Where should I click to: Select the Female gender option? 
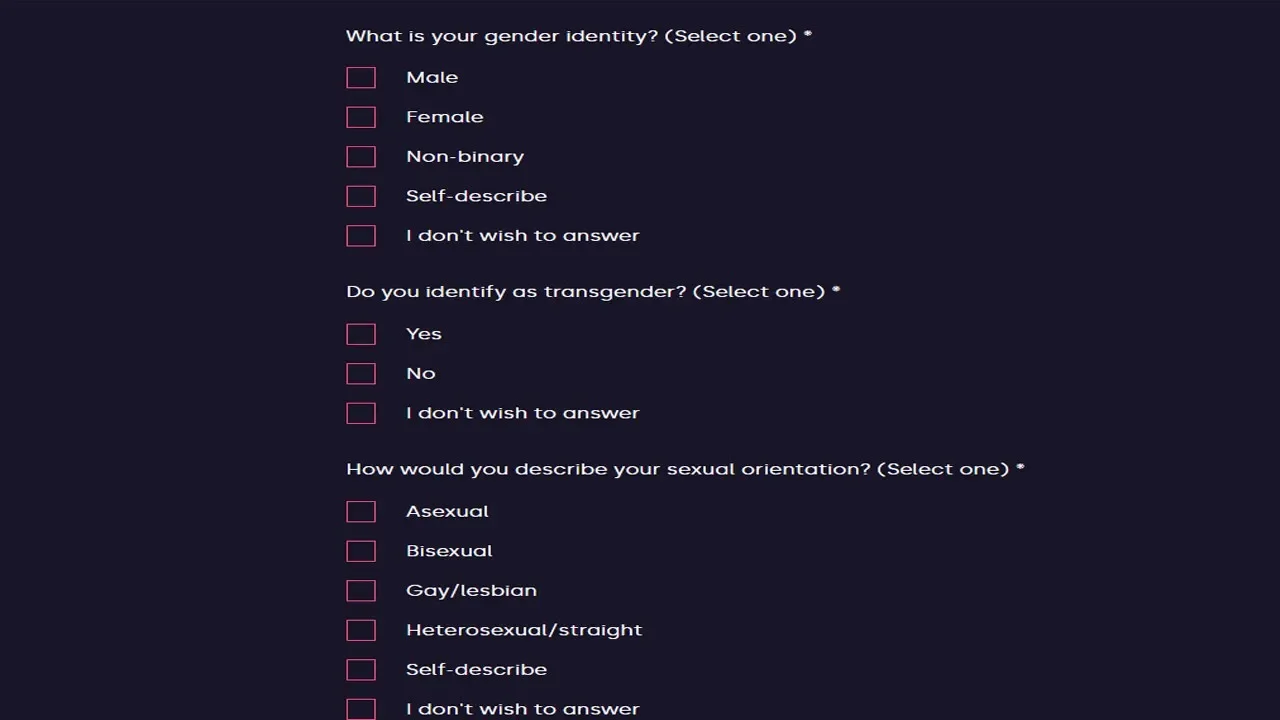pyautogui.click(x=361, y=117)
